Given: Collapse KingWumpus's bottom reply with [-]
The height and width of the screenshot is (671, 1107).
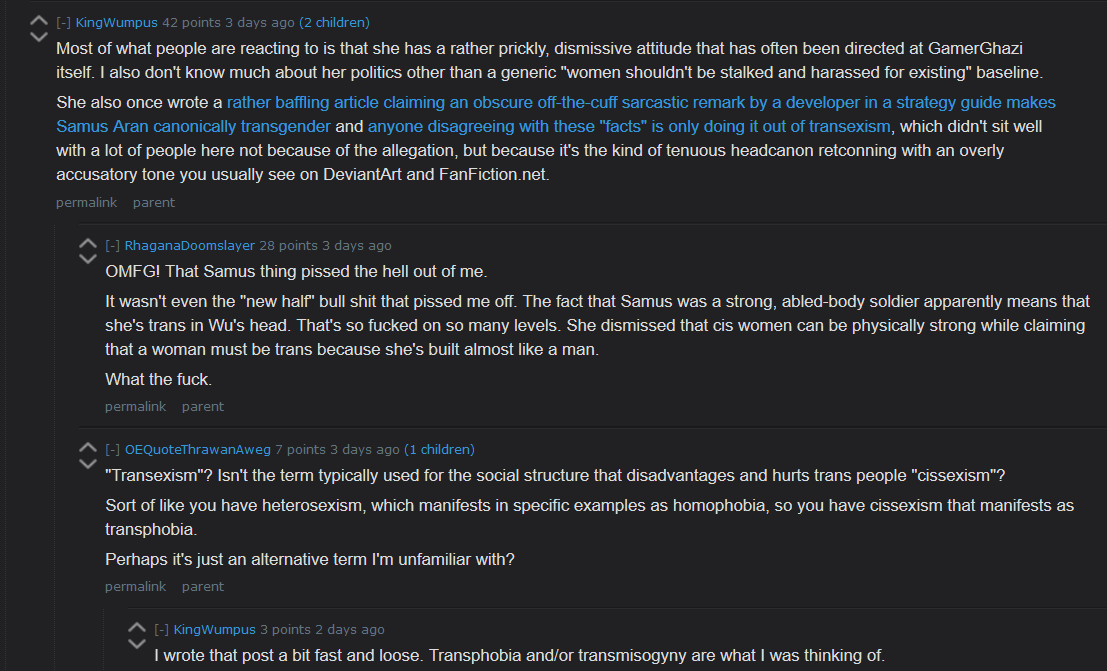Looking at the screenshot, I should pos(162,630).
